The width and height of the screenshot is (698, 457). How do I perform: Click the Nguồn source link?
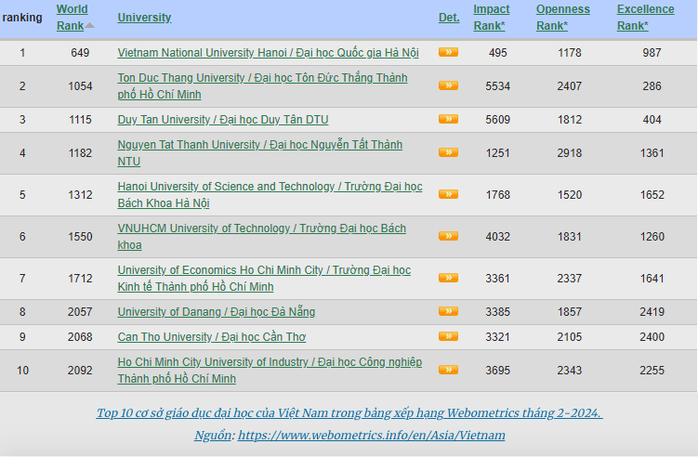coord(212,435)
